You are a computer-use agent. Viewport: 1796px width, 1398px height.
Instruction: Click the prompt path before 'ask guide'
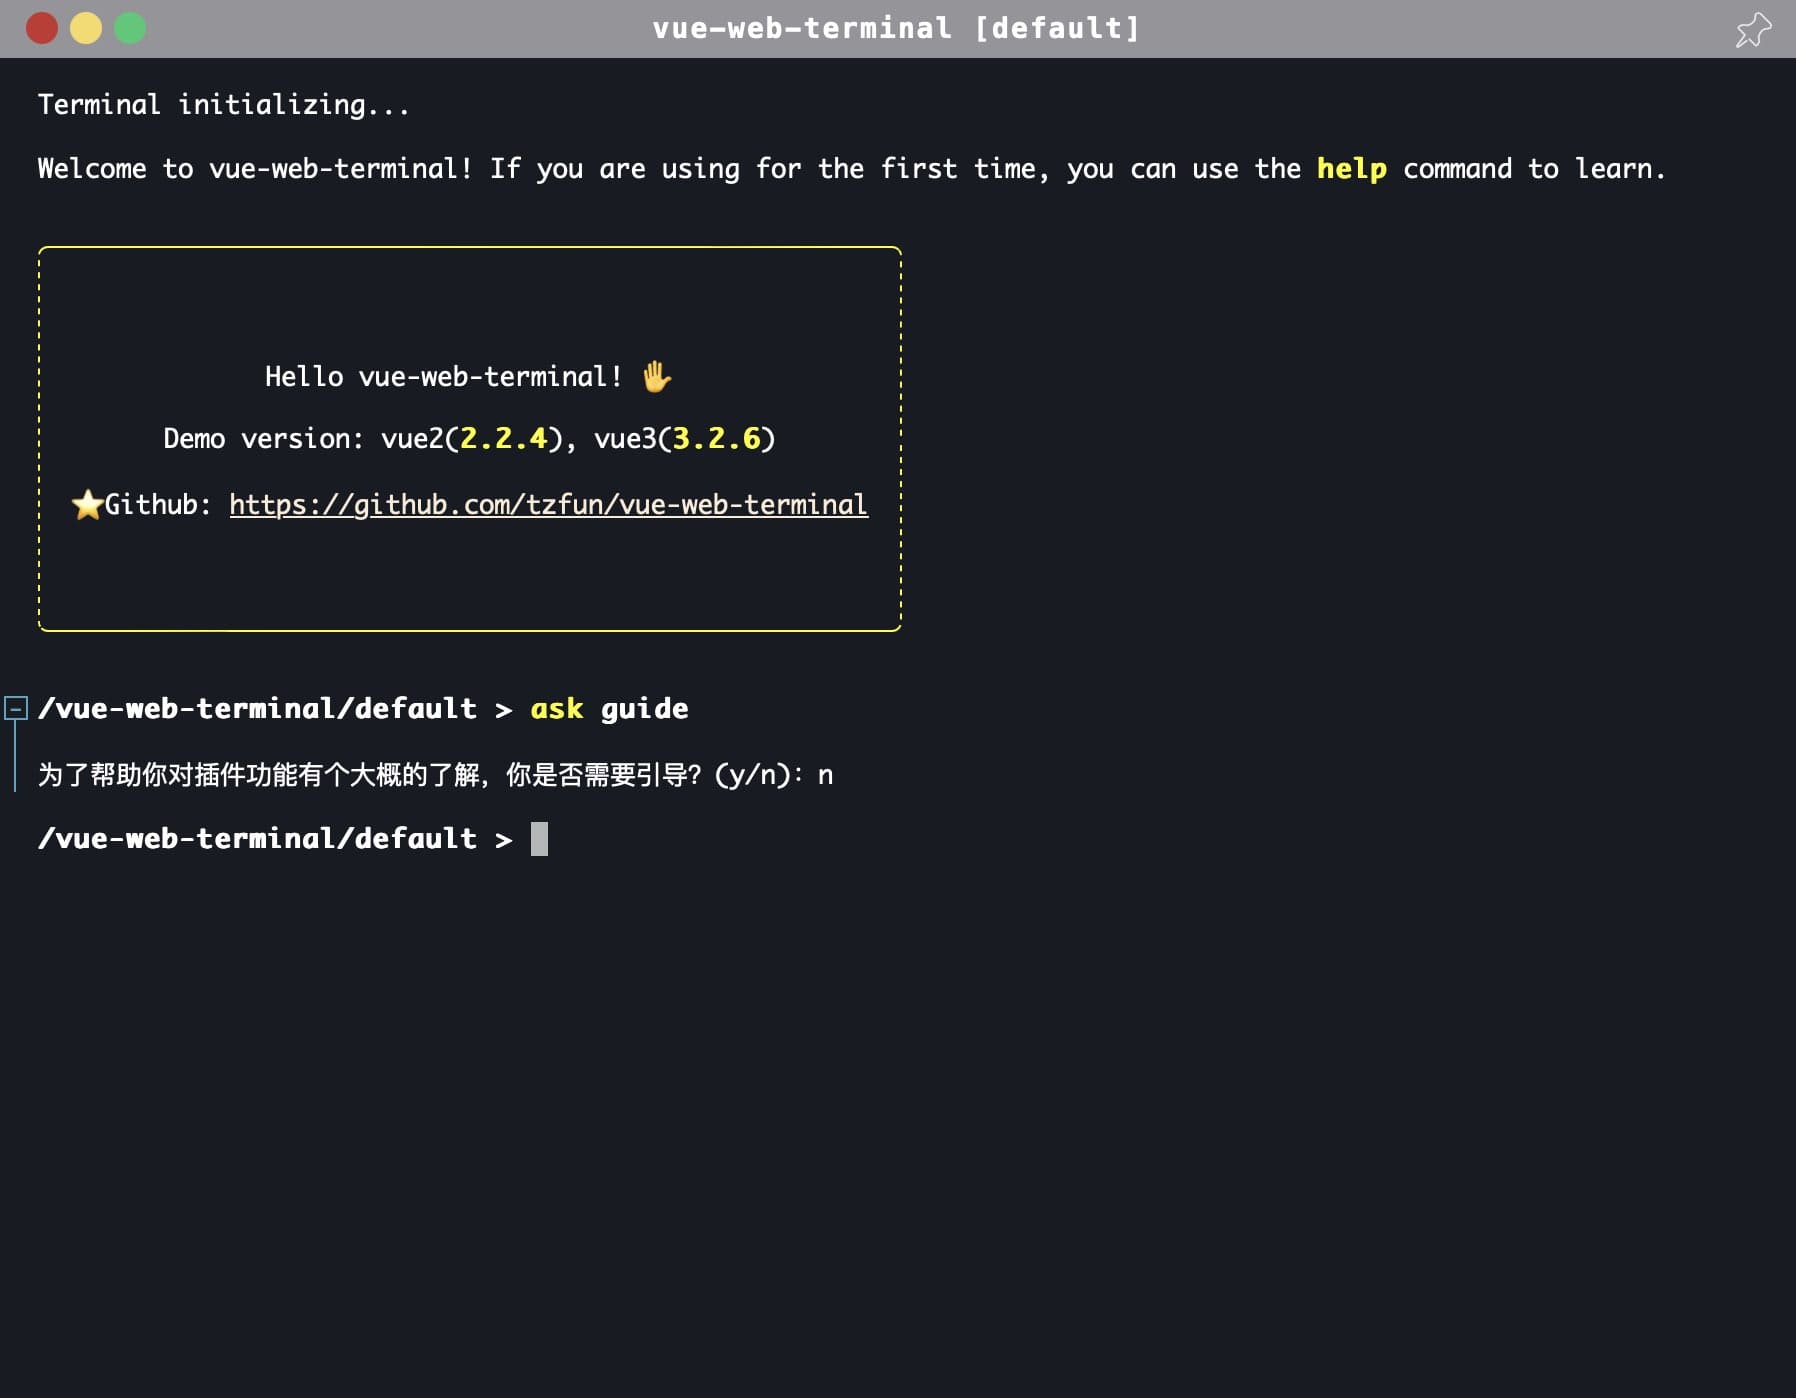pos(257,709)
